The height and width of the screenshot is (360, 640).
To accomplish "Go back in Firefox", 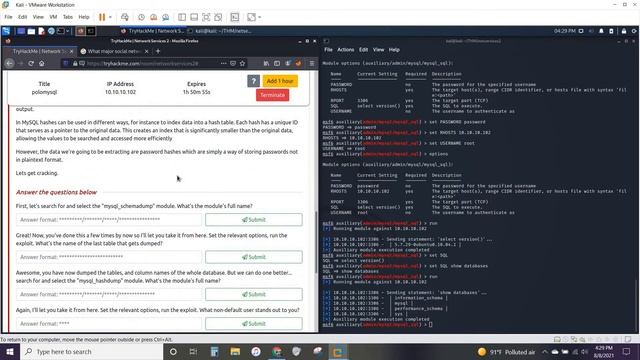I will (9, 63).
